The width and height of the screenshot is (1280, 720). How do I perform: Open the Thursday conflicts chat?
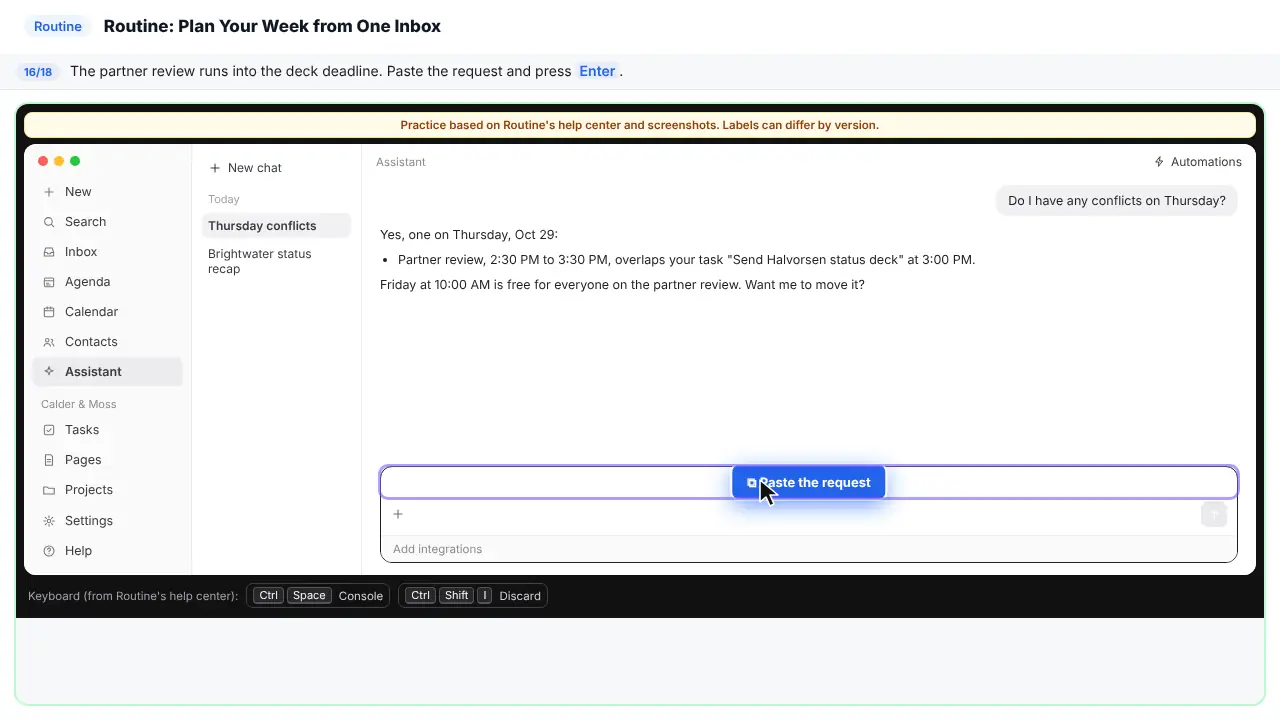[x=276, y=226]
